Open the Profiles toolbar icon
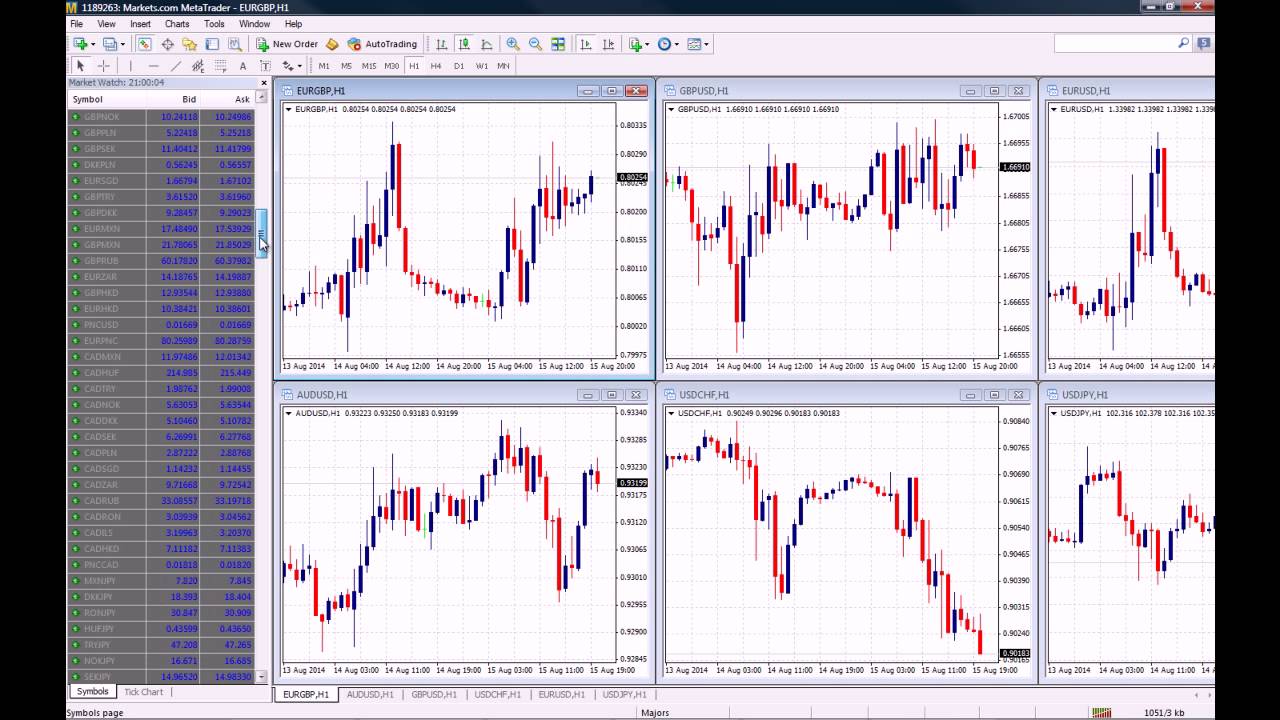Image resolution: width=1280 pixels, height=720 pixels. (110, 44)
